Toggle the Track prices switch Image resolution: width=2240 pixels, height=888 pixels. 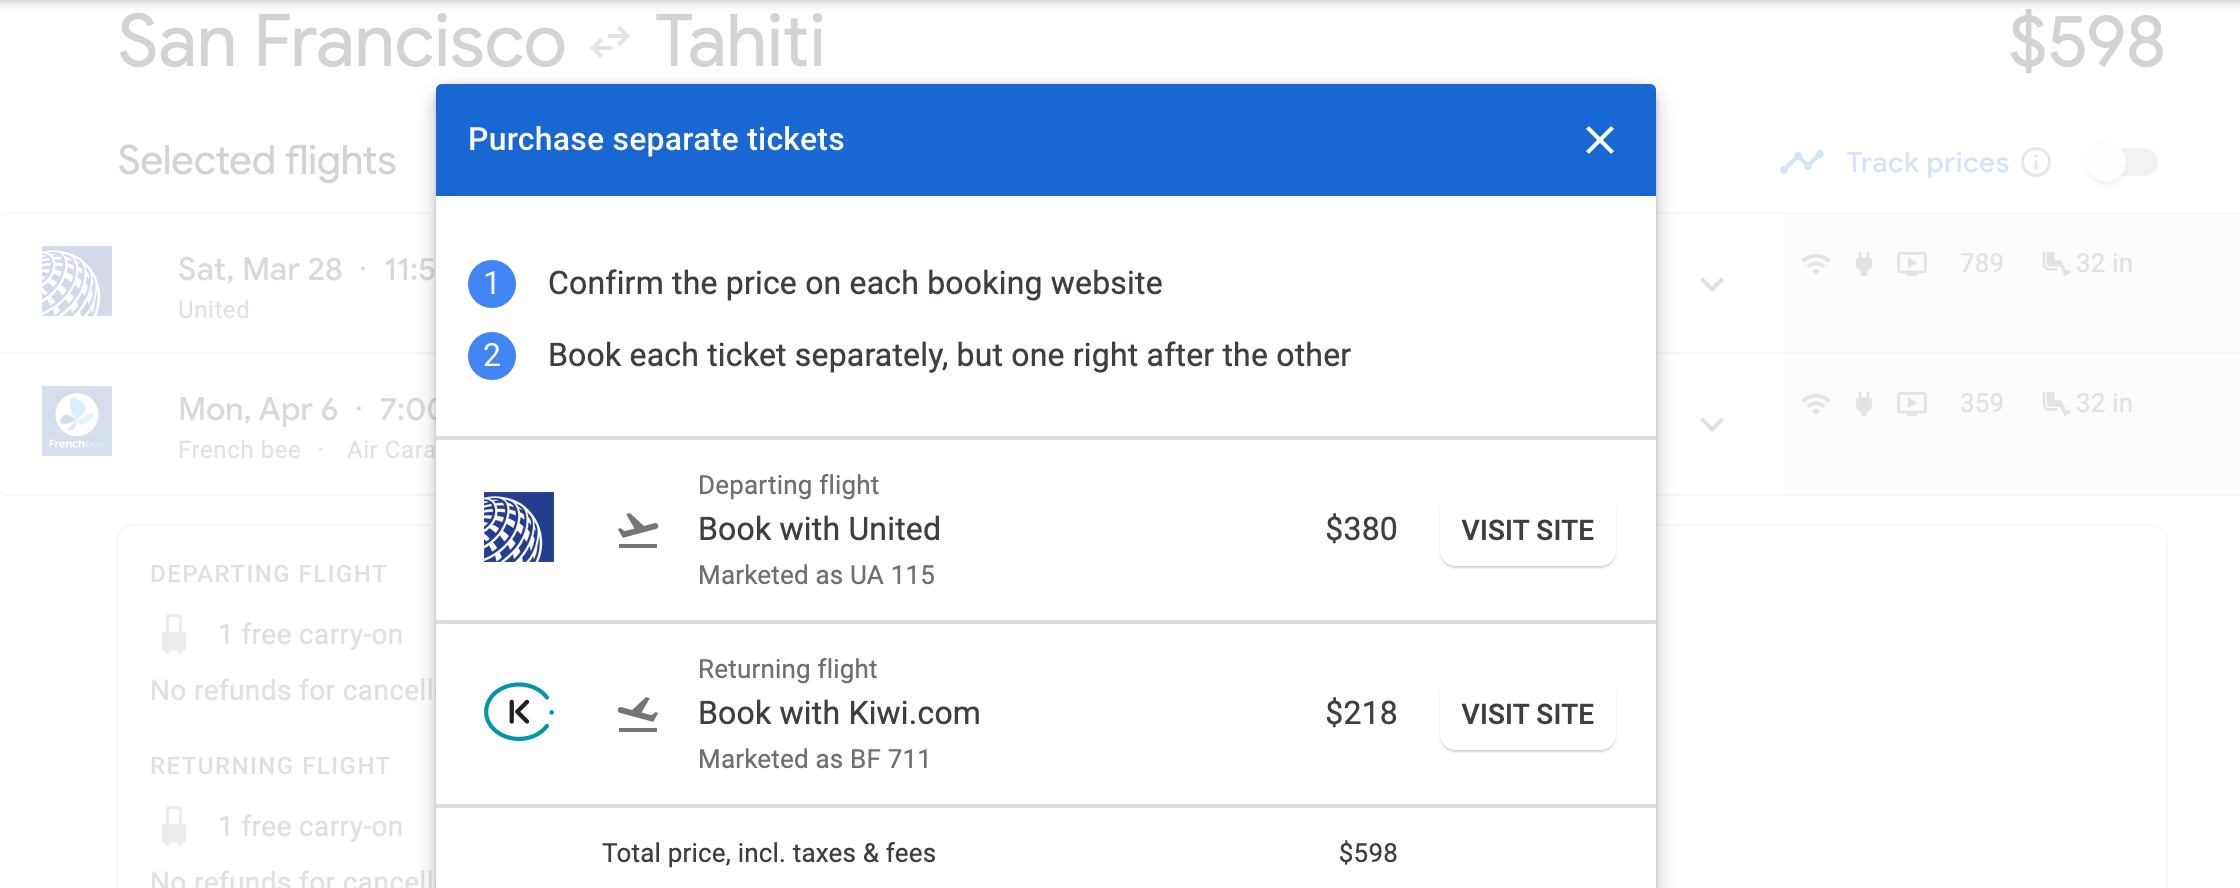coord(2124,163)
